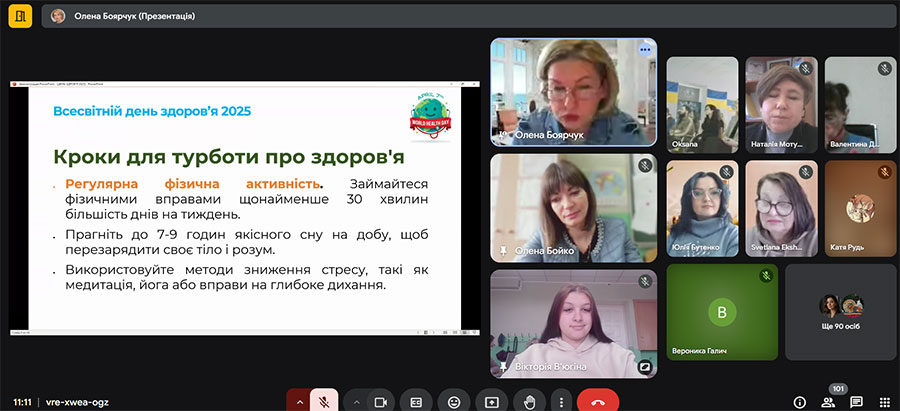Click the 'Олена Боярчук (Презентація)' title

click(x=134, y=16)
